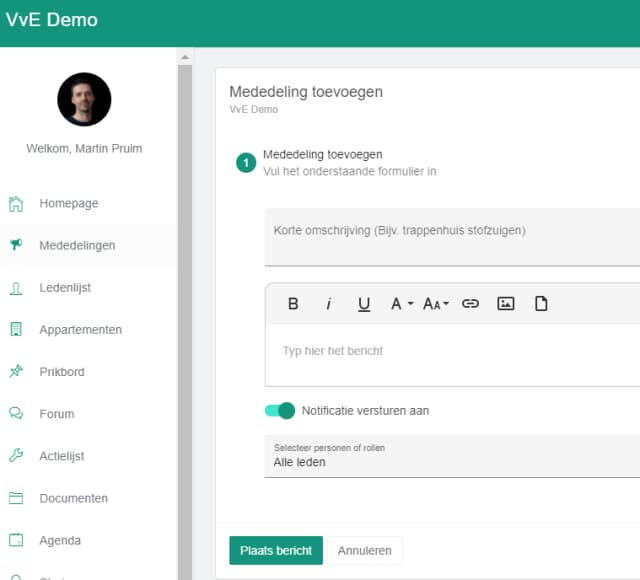Viewport: 640px width, 580px height.
Task: Apply underline formatting in editor
Action: (363, 304)
